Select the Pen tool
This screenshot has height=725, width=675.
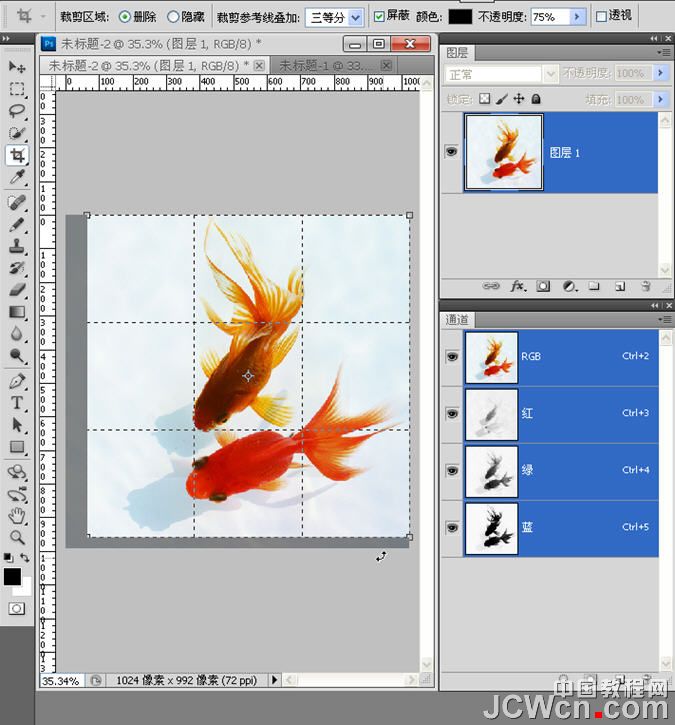click(x=17, y=381)
